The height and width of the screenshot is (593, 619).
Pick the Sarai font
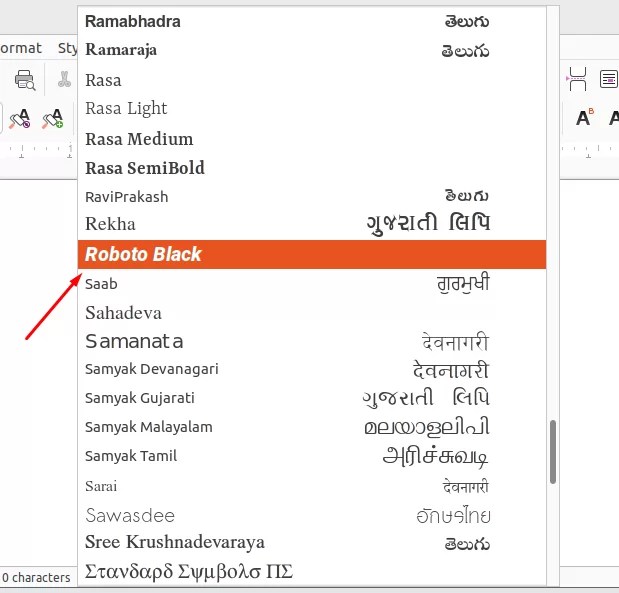coord(312,486)
